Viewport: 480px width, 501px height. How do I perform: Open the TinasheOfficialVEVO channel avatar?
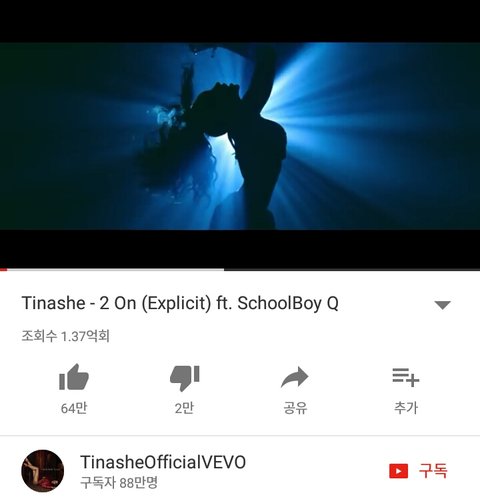coord(43,471)
